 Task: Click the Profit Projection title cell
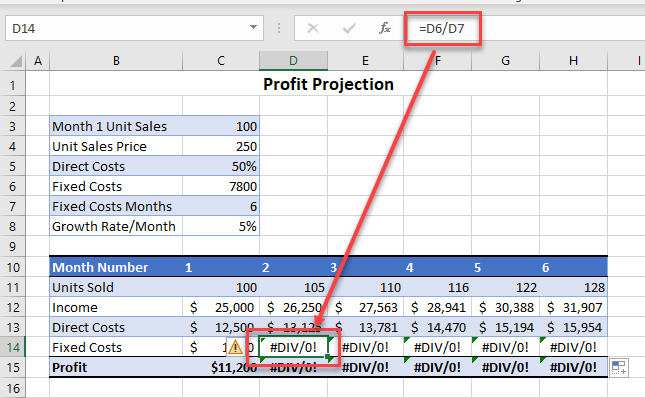328,84
